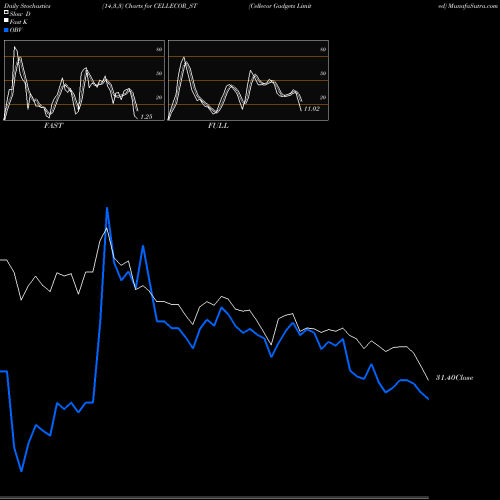The image size is (500, 500).
Task: Click the blue OBV legend swatch
Action: pos(6,30)
